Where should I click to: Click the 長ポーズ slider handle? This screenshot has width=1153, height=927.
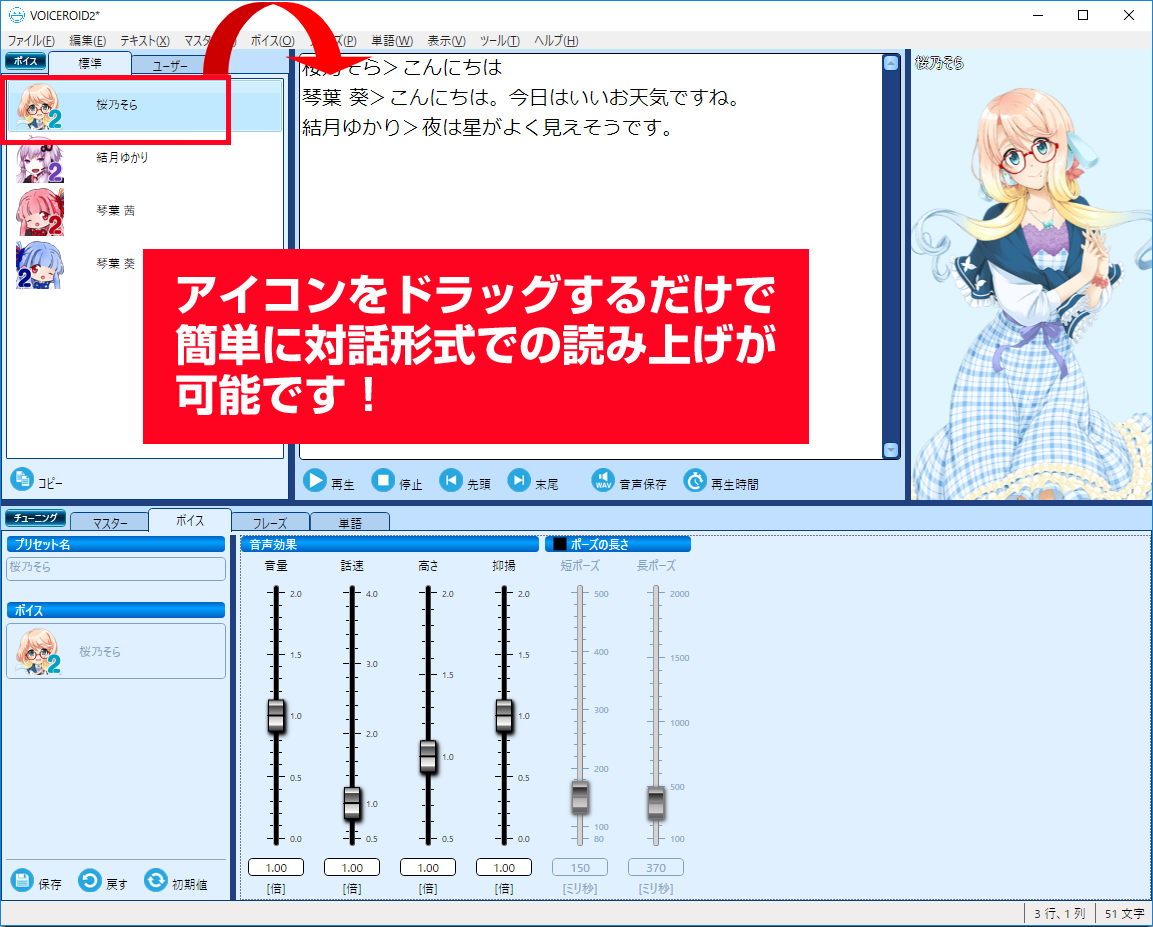(656, 802)
